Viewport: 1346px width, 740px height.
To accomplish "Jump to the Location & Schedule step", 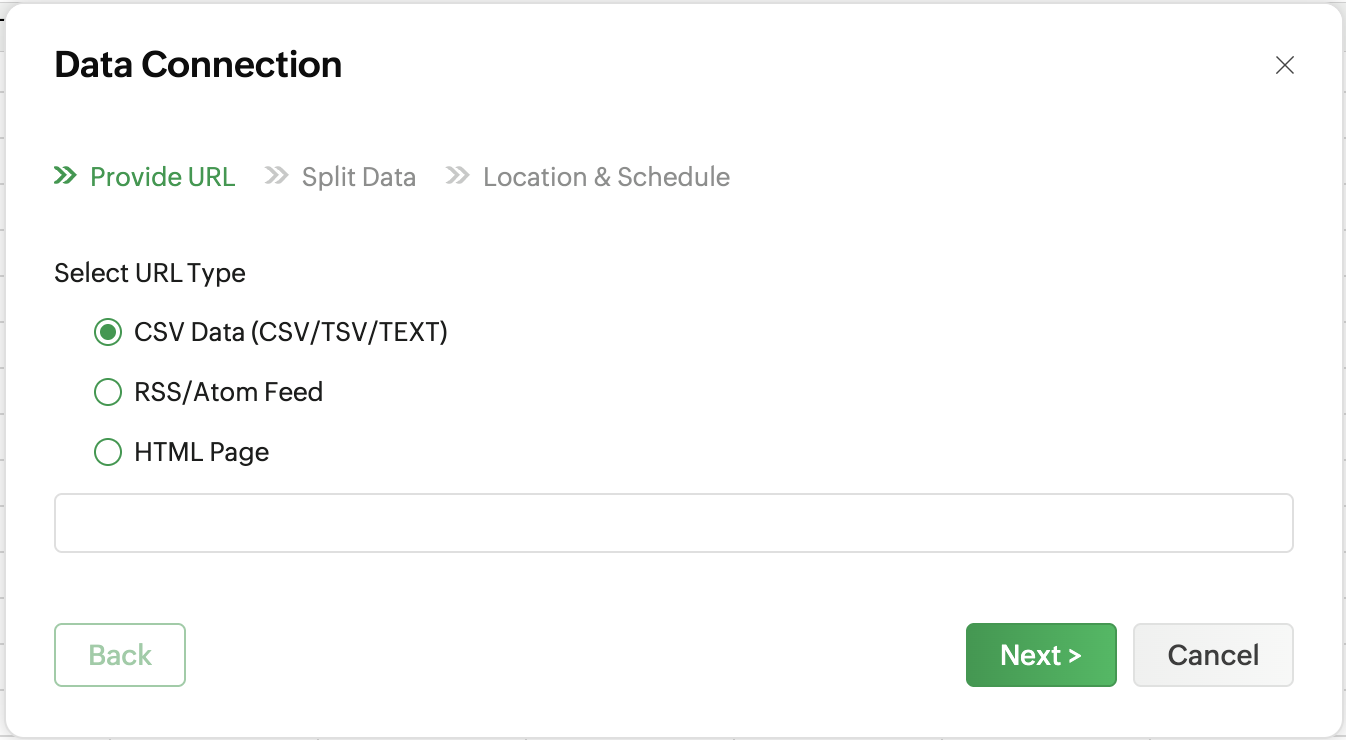I will [x=606, y=177].
